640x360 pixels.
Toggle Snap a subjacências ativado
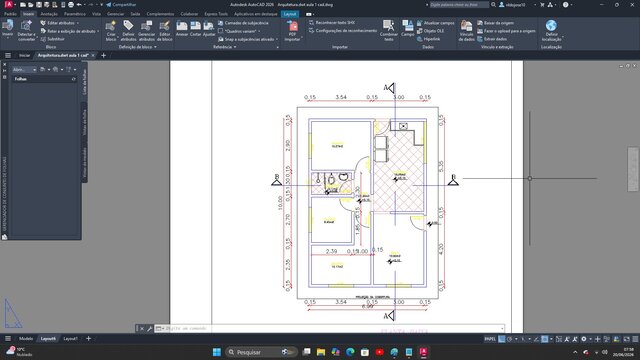coord(247,39)
